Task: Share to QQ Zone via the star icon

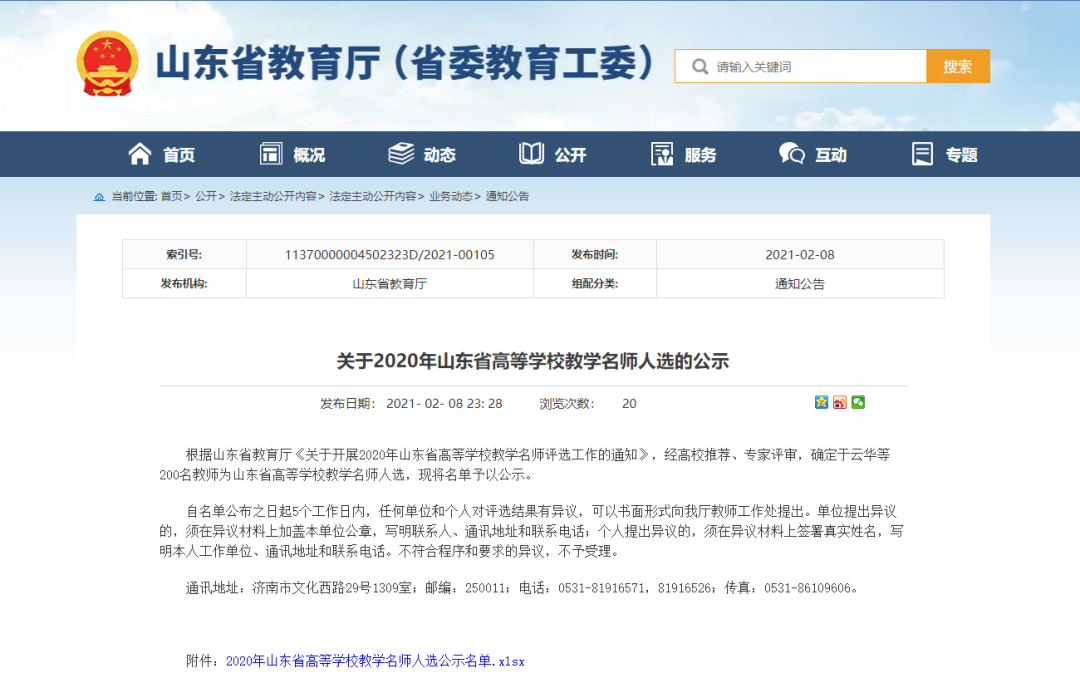Action: 821,402
